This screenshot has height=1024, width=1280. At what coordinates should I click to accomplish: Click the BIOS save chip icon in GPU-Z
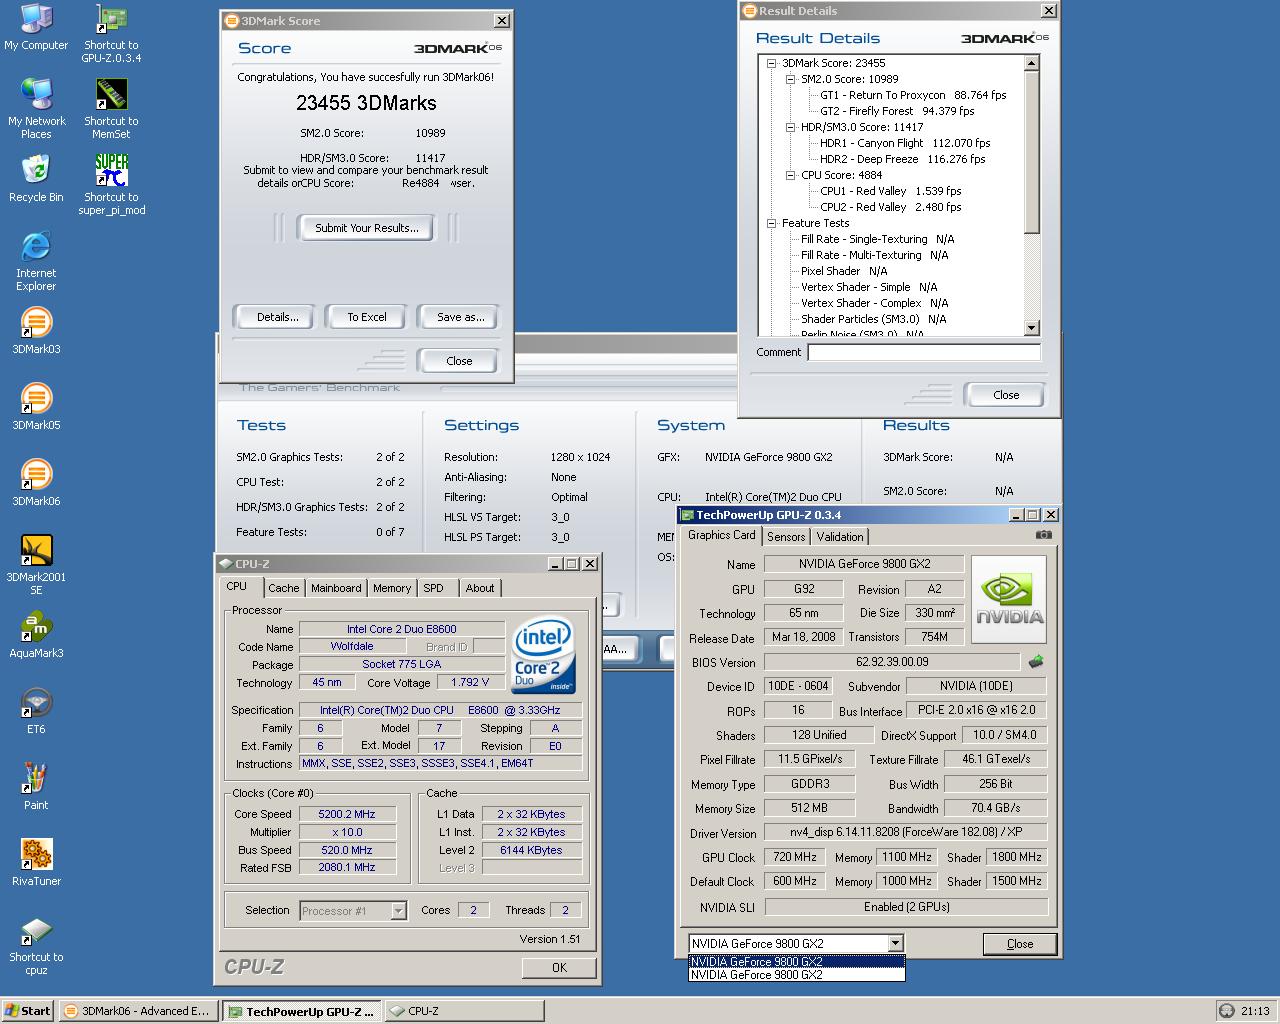click(x=1036, y=661)
